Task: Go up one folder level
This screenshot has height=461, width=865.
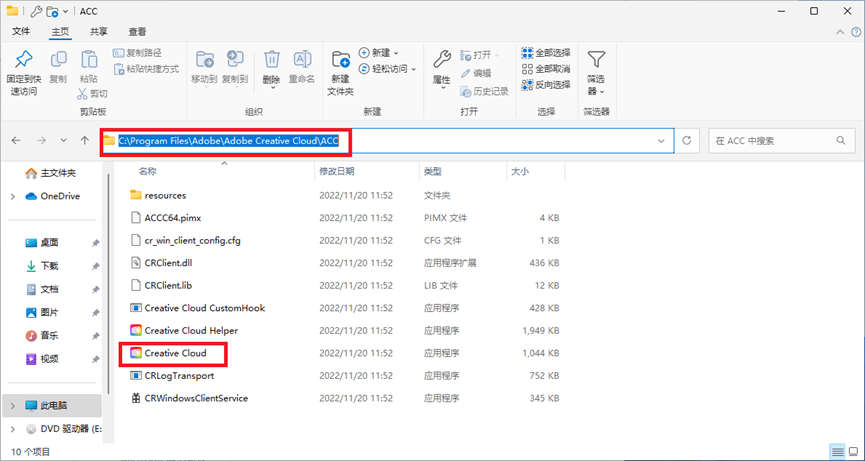Action: pos(84,141)
